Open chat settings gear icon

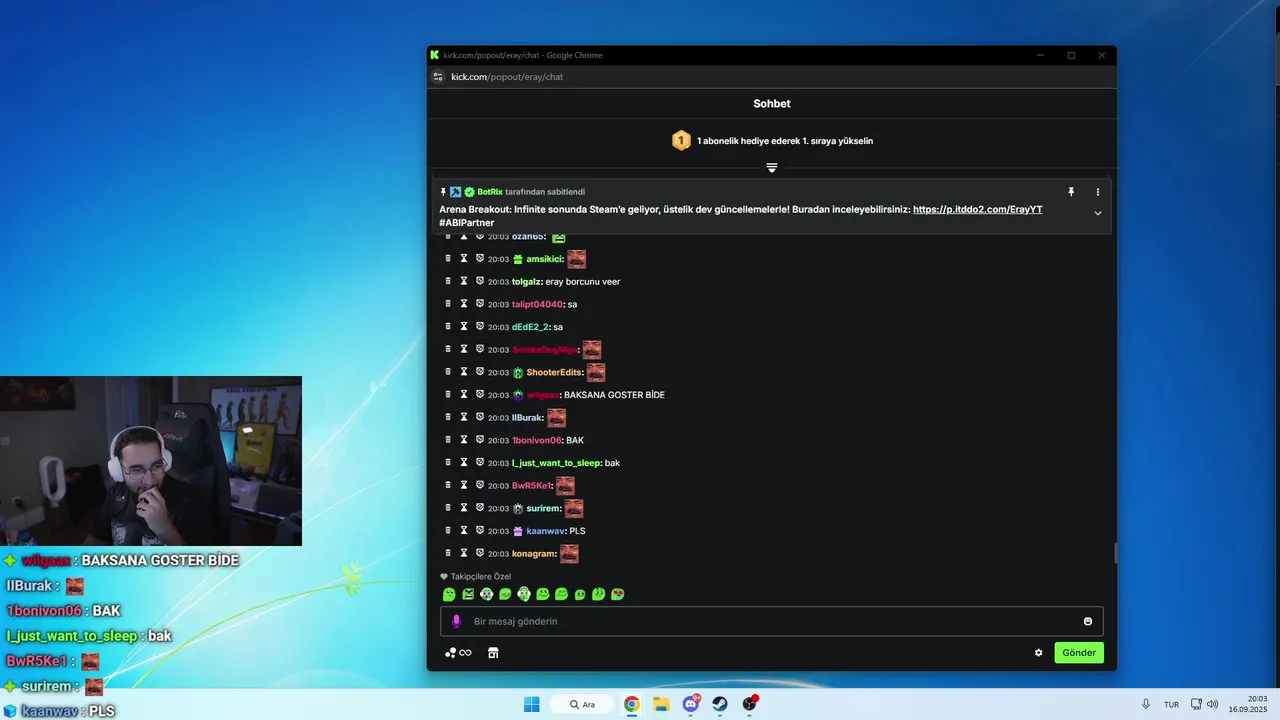coord(1038,653)
